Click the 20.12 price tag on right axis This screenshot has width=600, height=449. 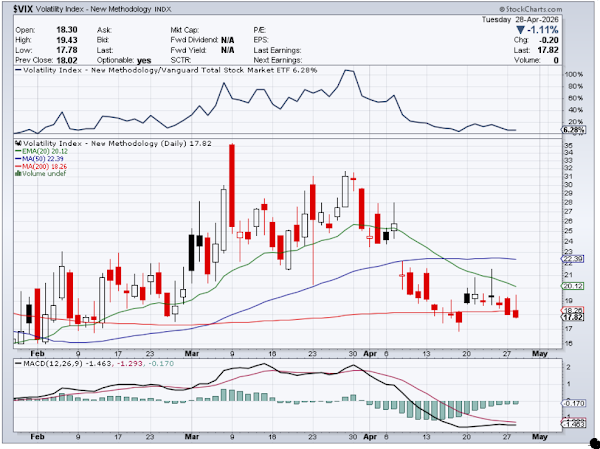(573, 286)
